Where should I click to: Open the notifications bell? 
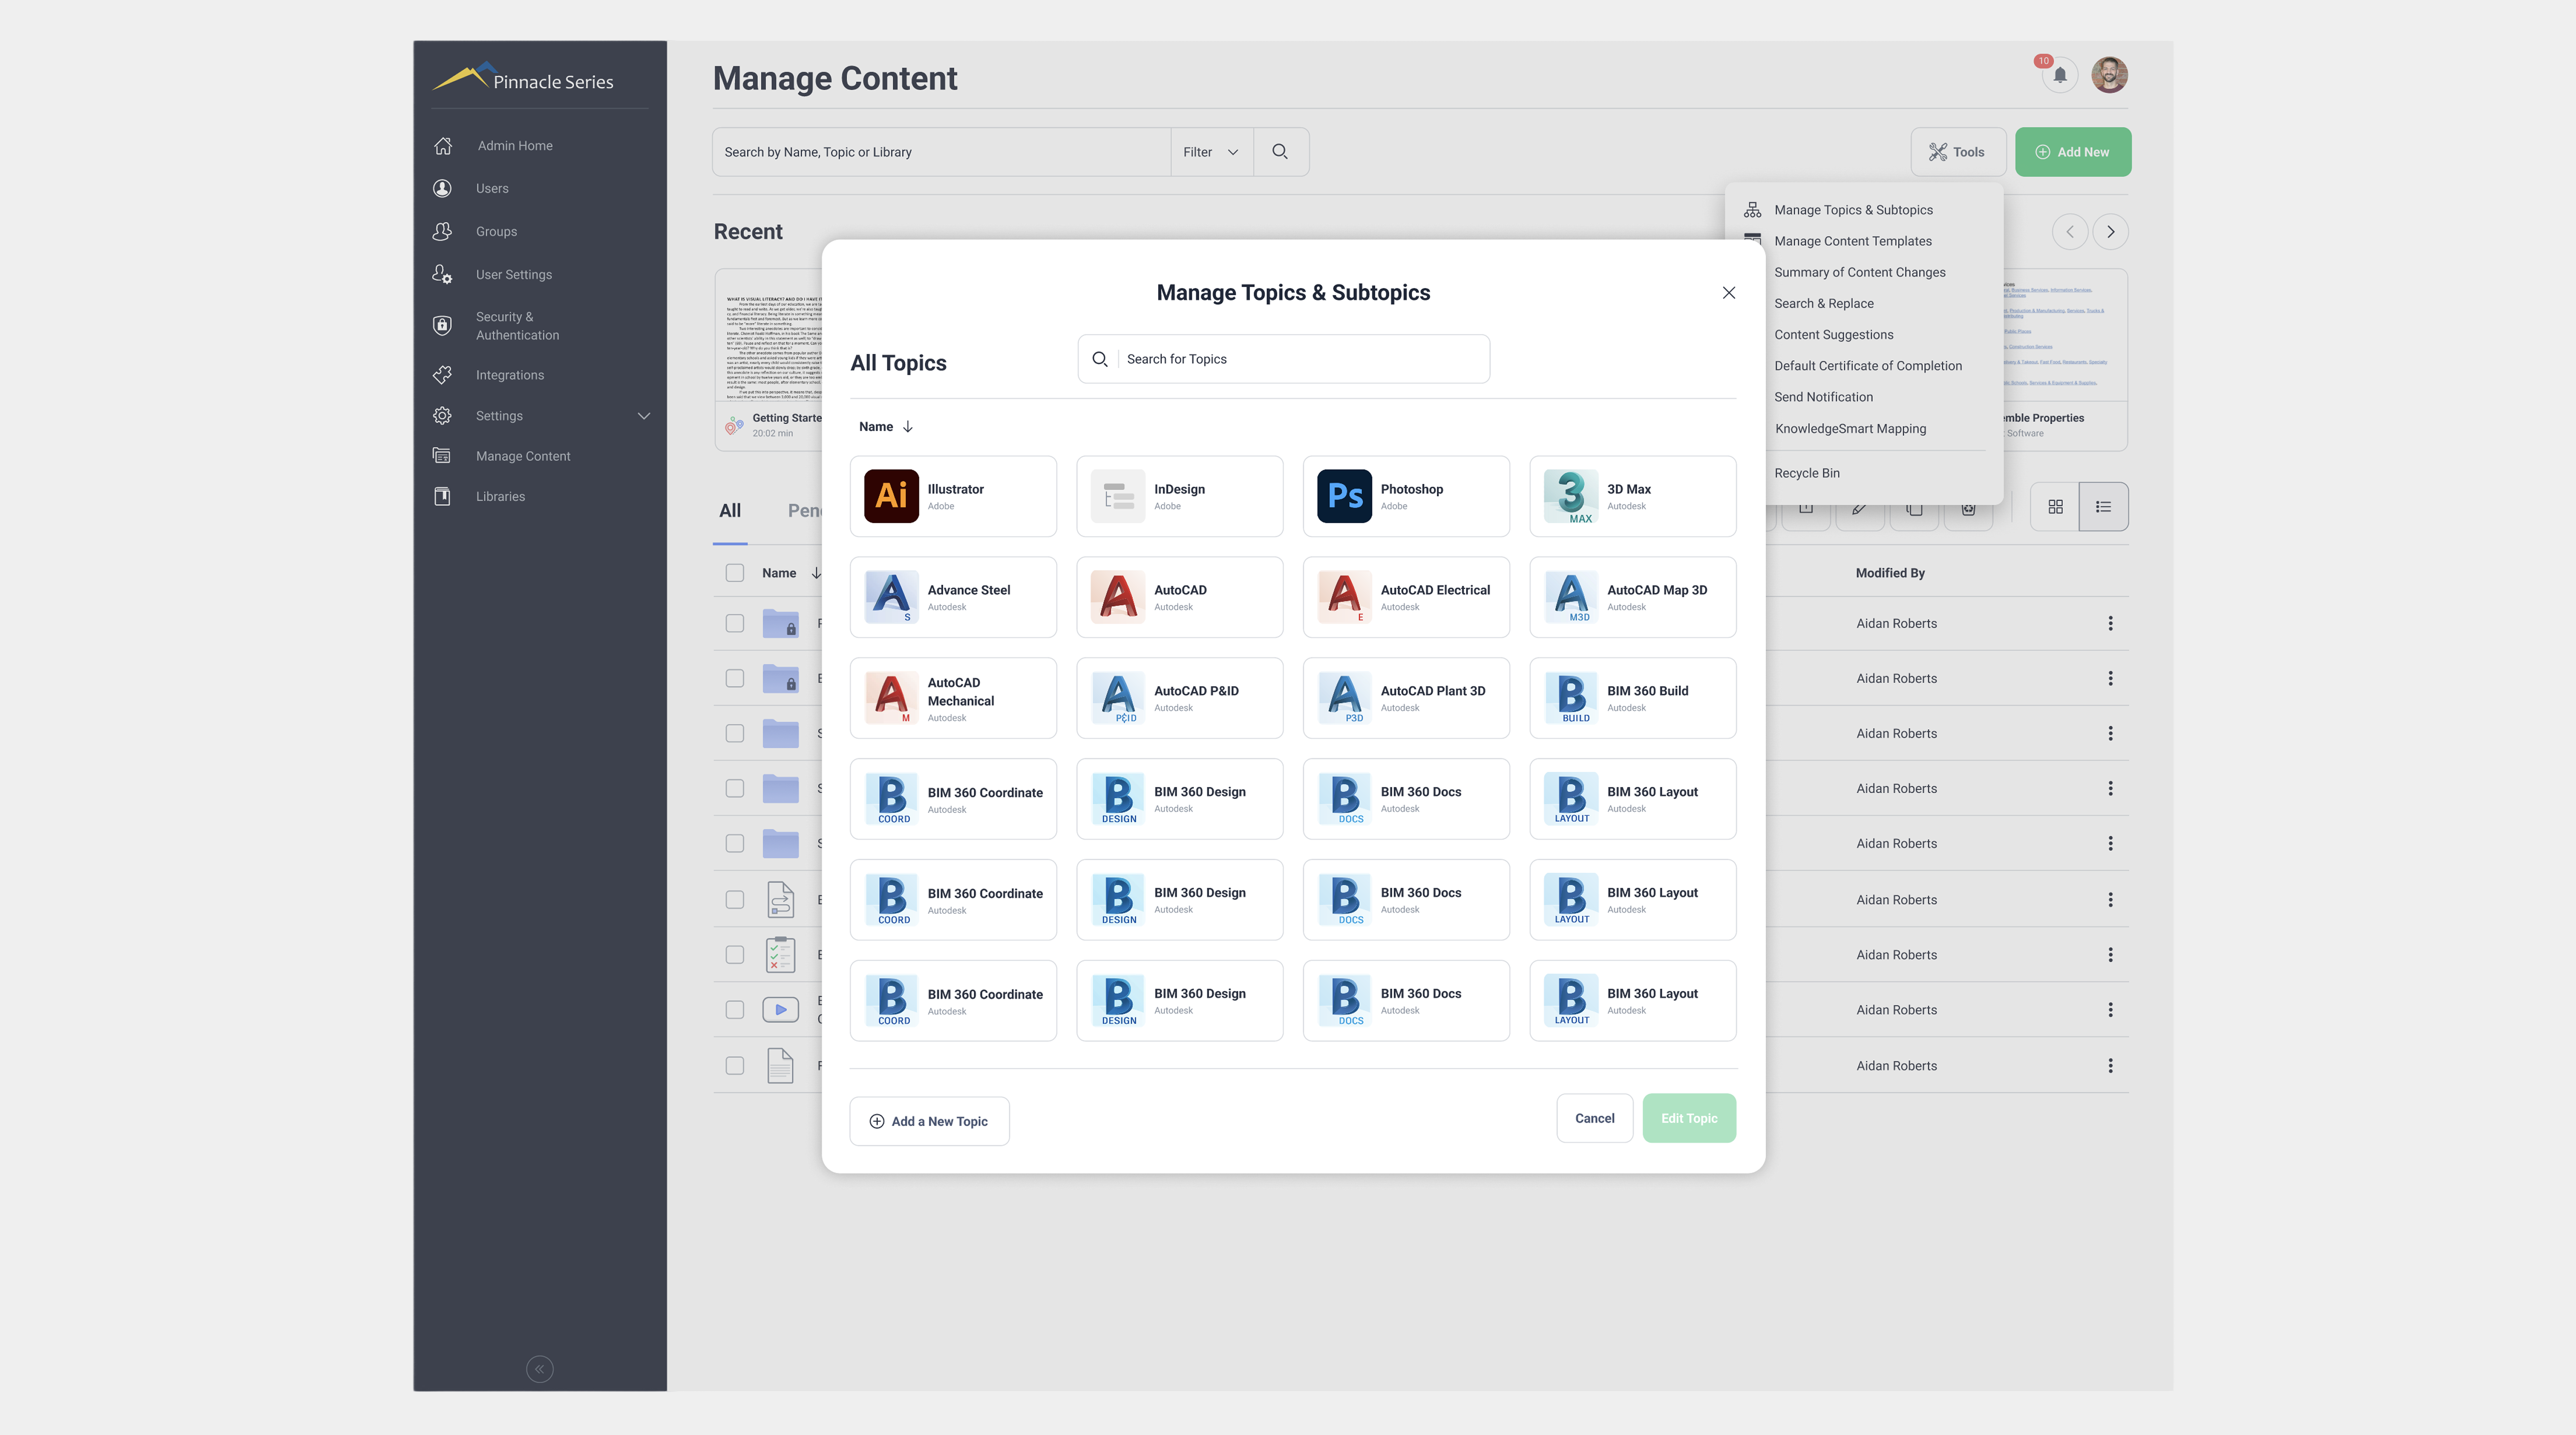tap(2060, 75)
